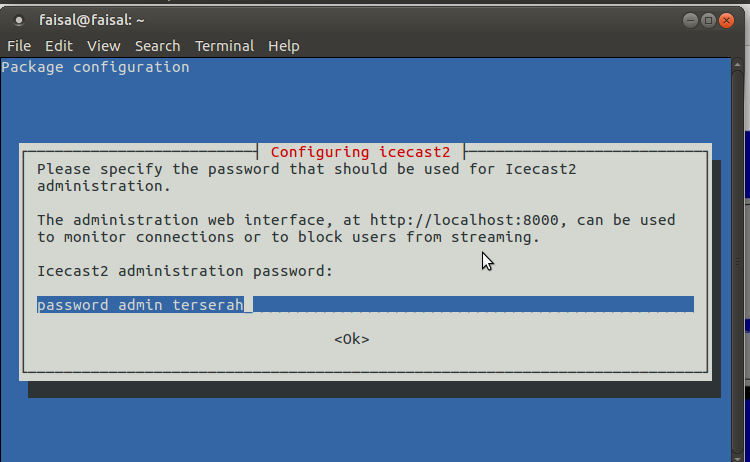750x462 pixels.
Task: Click the 'Icecast2 administration password:' label
Action: coord(184,270)
